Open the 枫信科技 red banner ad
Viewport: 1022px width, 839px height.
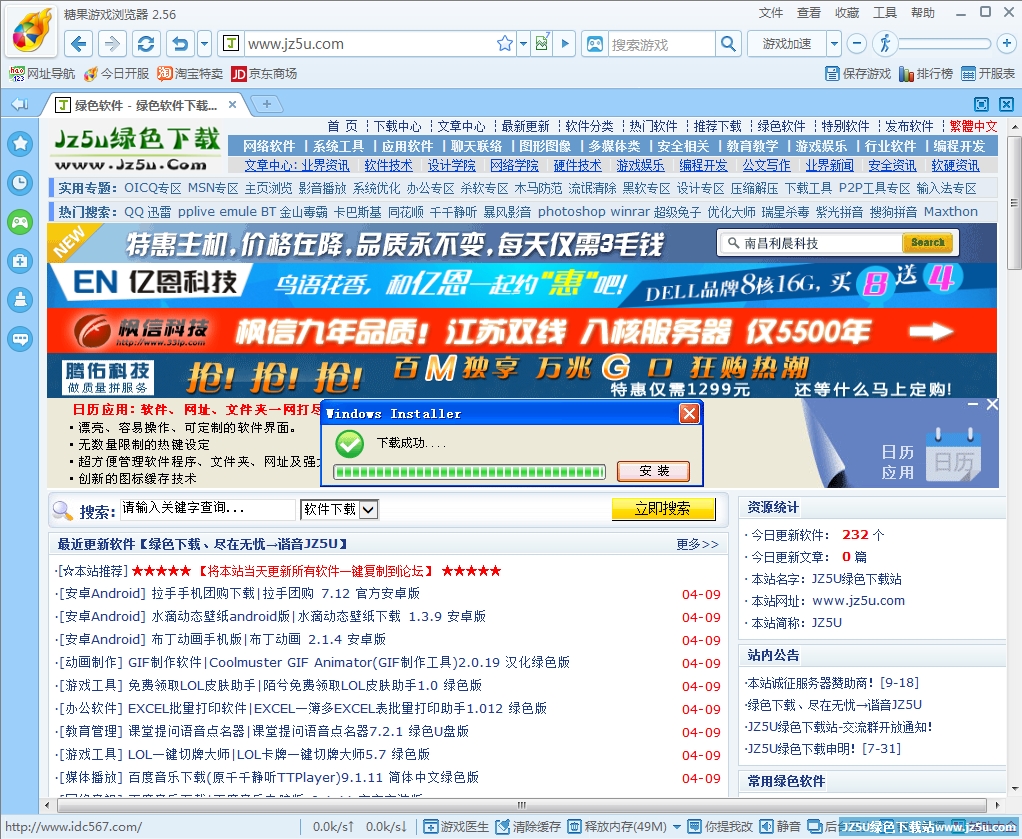point(522,331)
